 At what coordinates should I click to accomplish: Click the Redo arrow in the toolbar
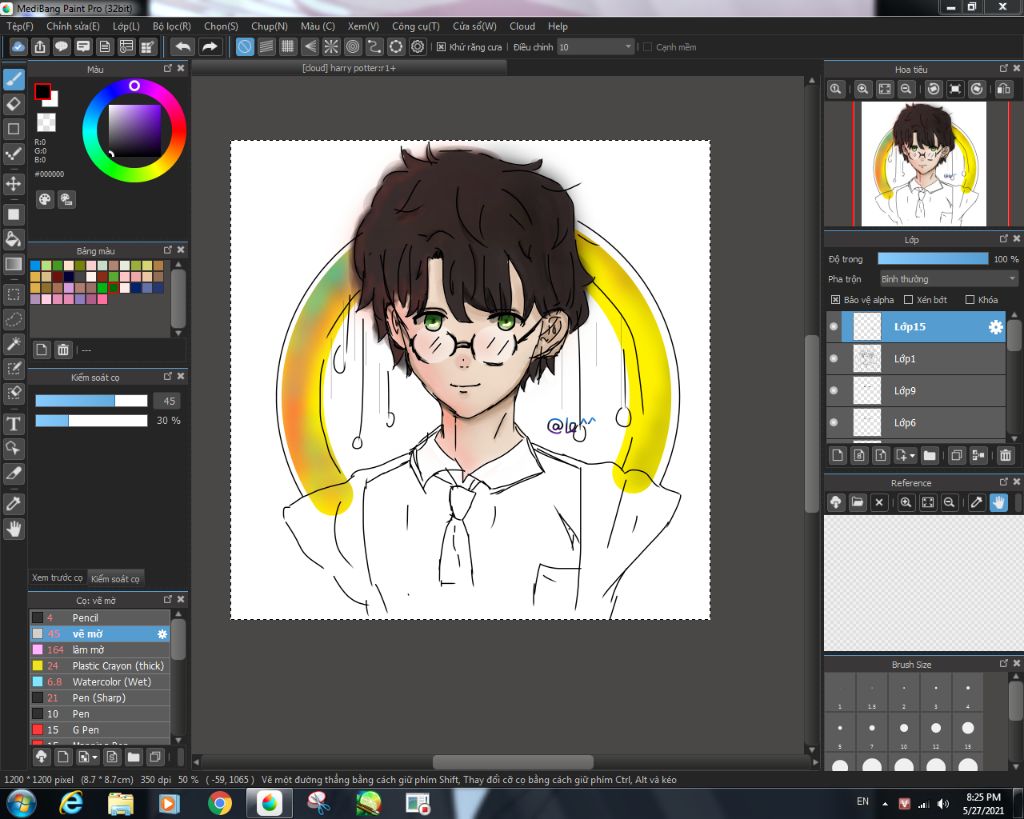(x=209, y=47)
